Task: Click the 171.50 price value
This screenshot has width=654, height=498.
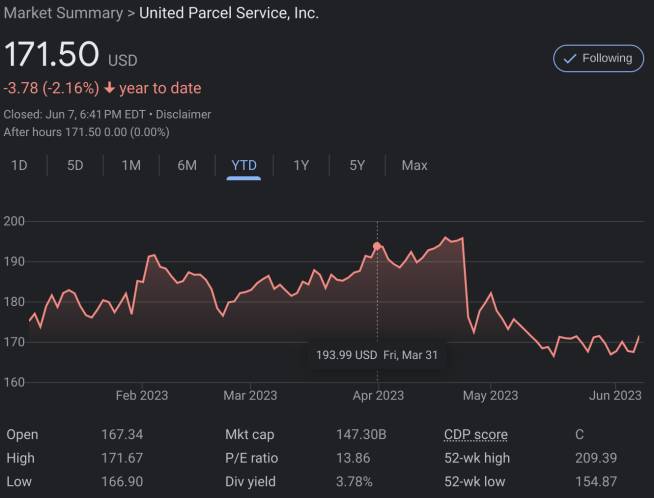Action: pyautogui.click(x=51, y=54)
